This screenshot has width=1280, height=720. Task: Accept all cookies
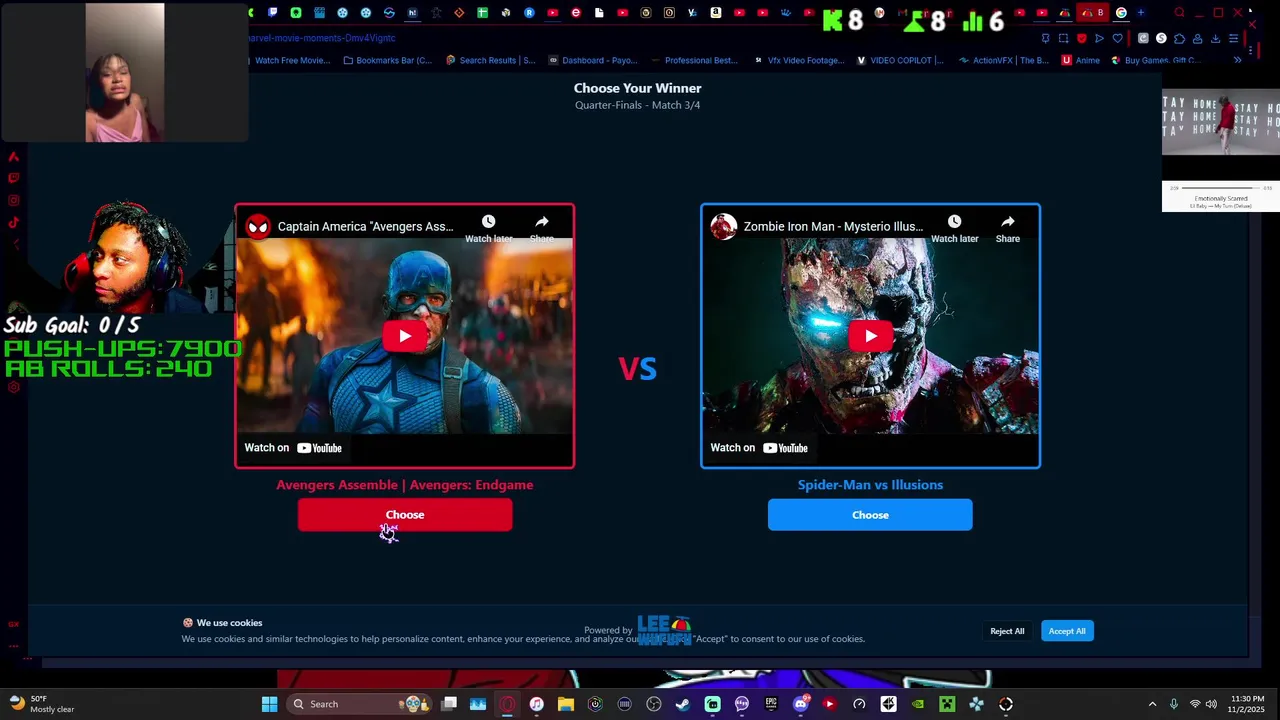[x=1067, y=631]
